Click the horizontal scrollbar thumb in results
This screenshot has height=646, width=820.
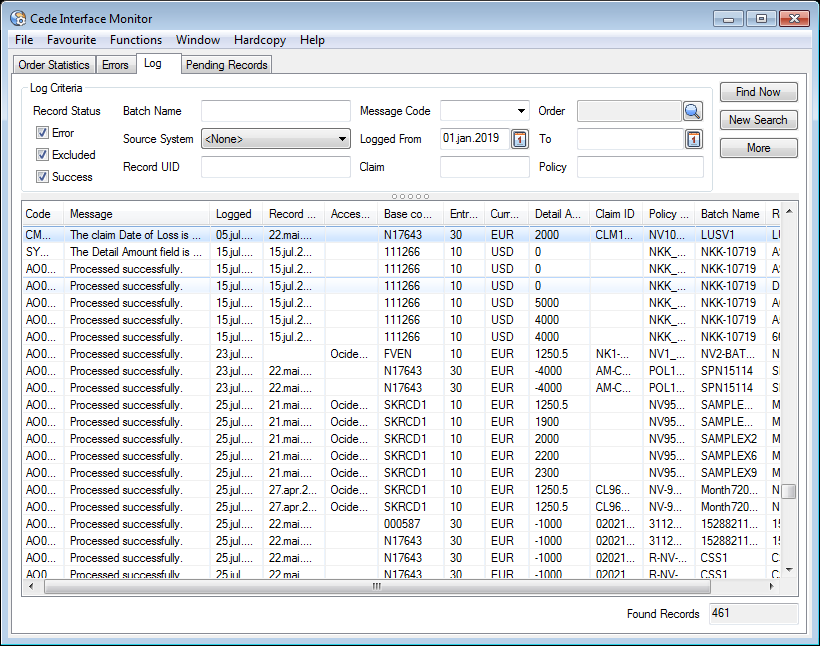click(376, 587)
